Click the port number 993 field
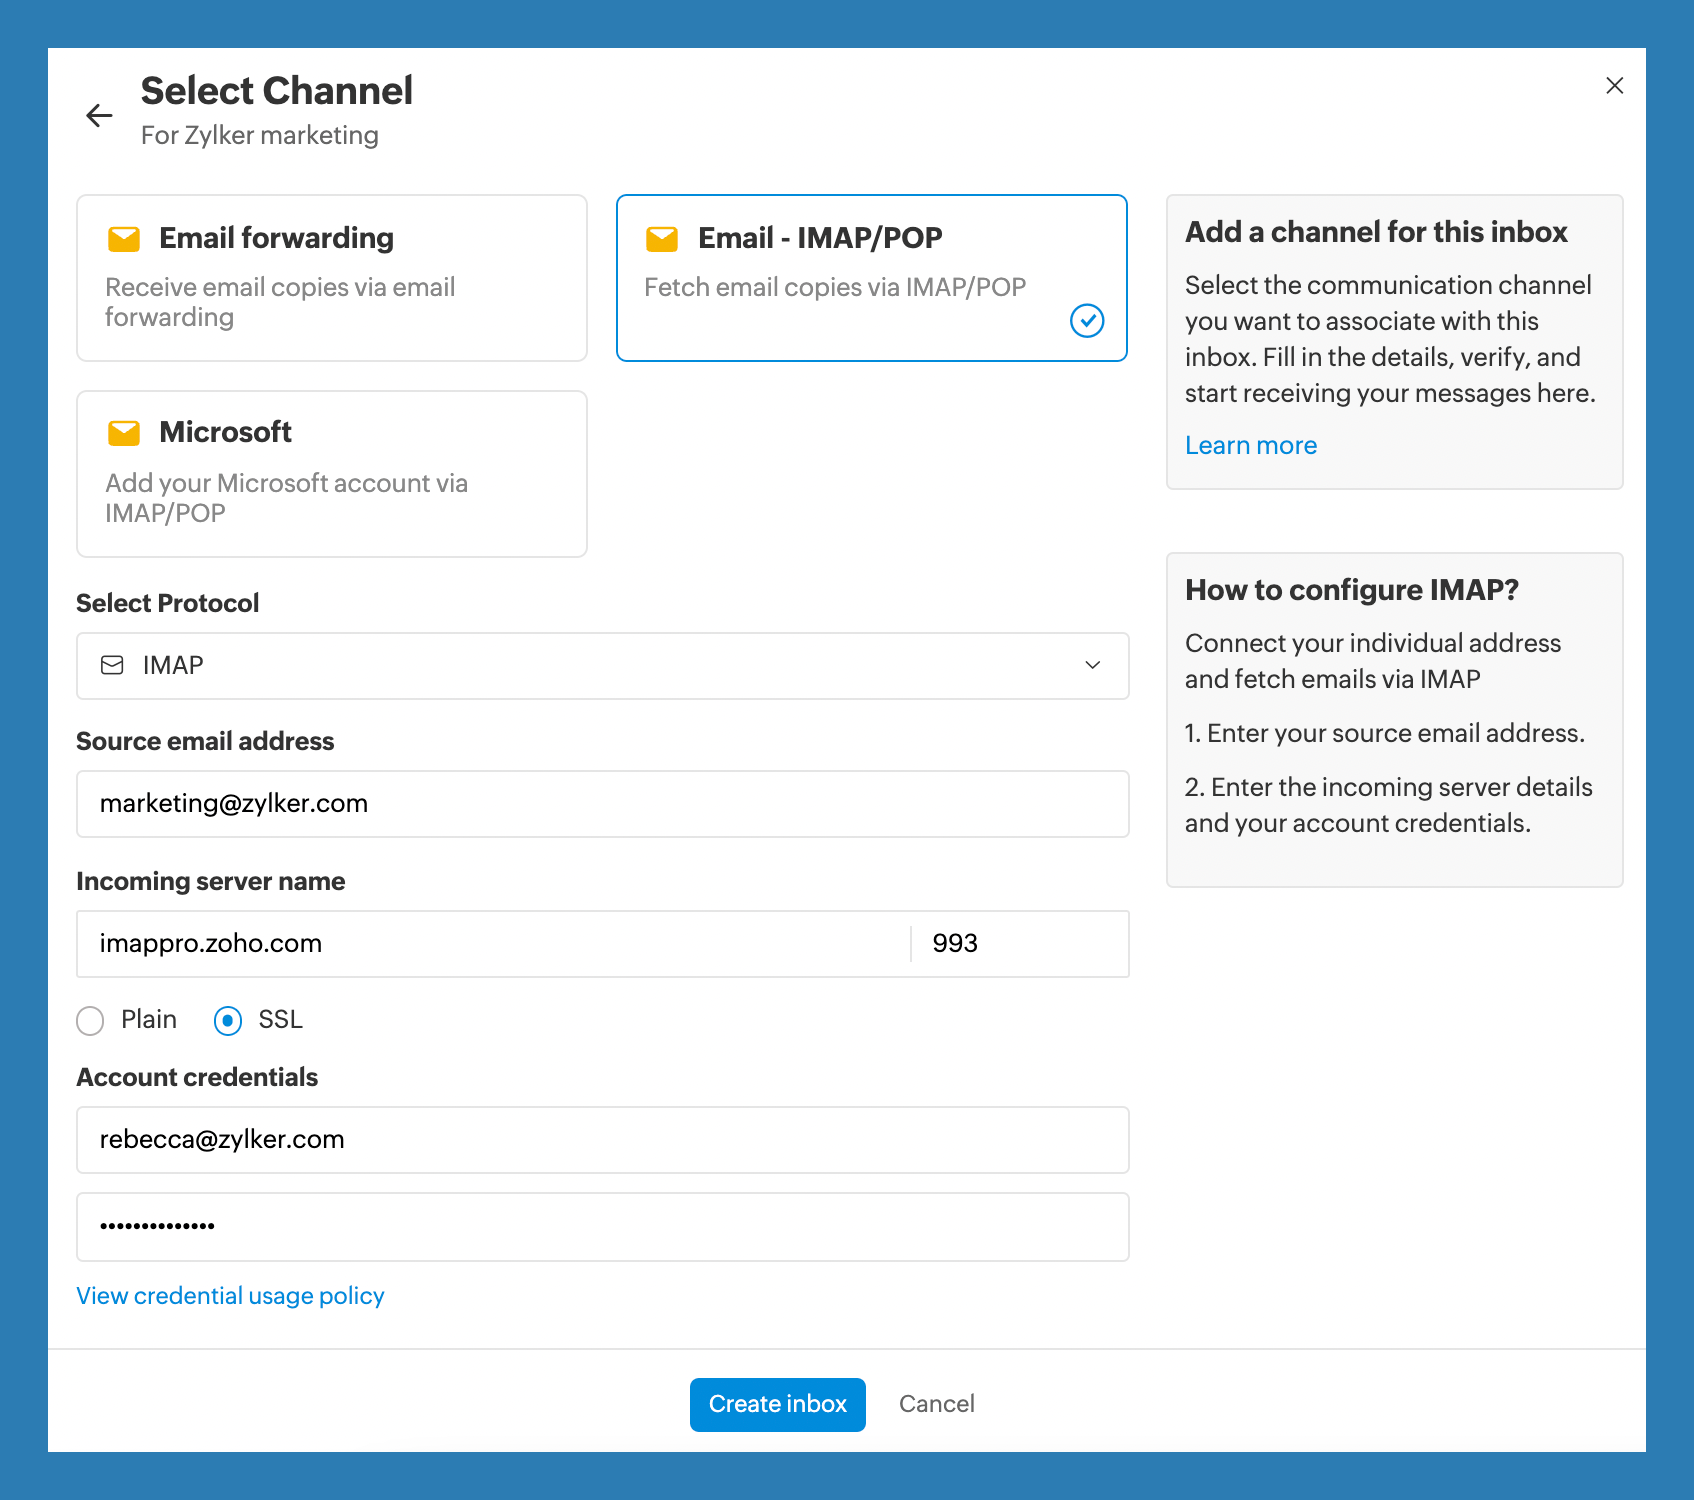This screenshot has width=1694, height=1500. (1020, 944)
